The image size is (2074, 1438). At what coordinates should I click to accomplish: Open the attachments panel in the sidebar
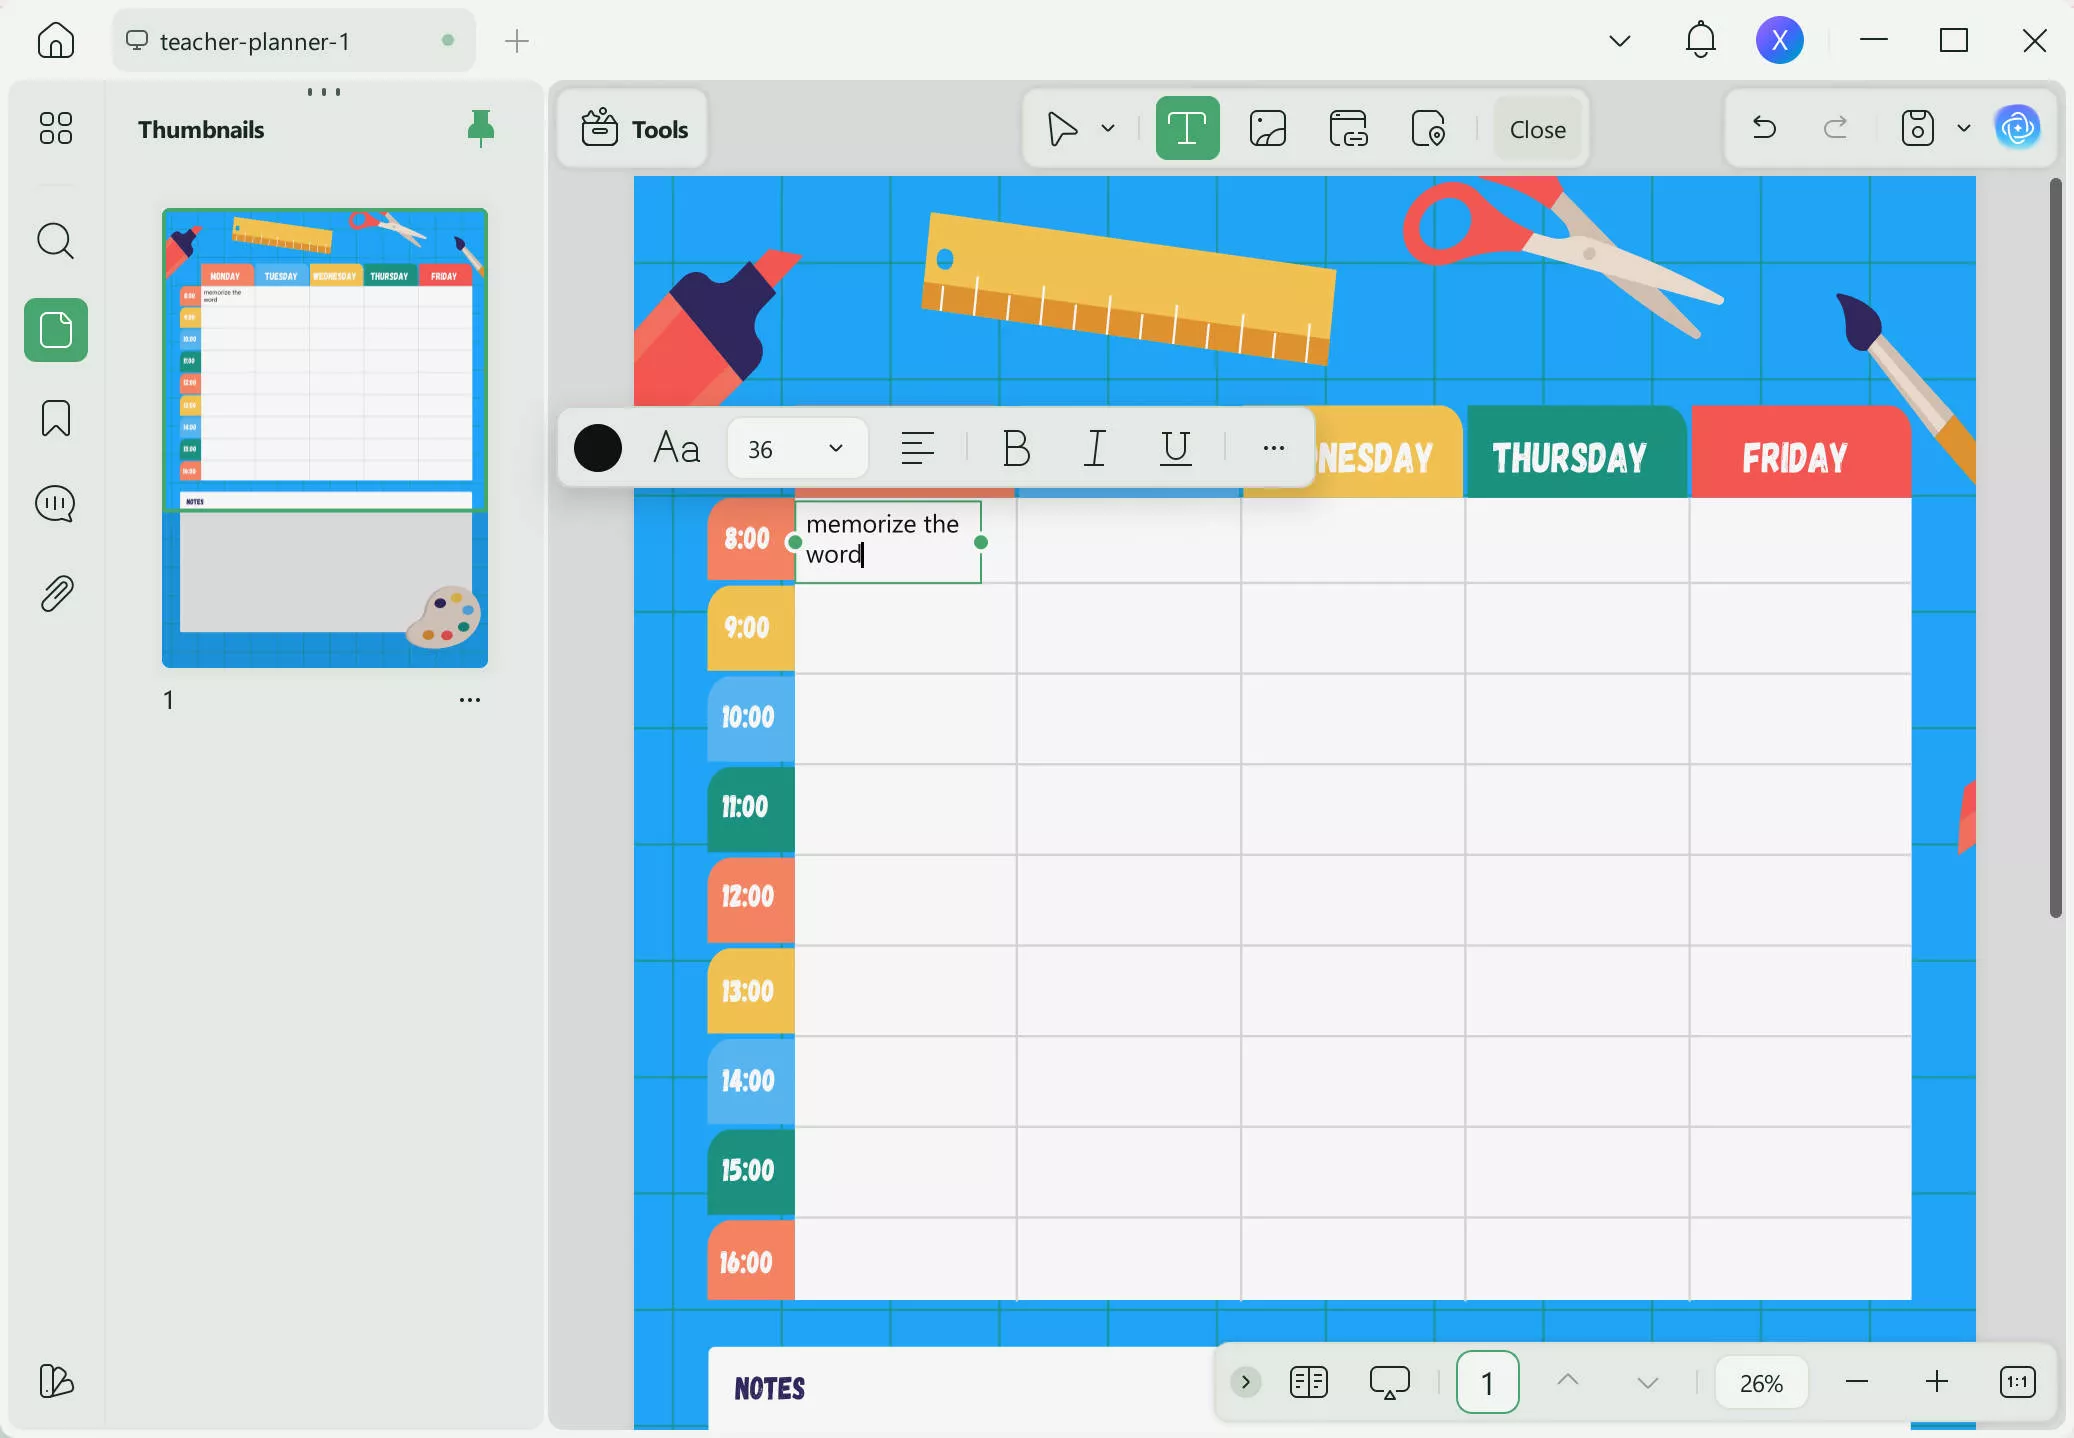pos(55,592)
